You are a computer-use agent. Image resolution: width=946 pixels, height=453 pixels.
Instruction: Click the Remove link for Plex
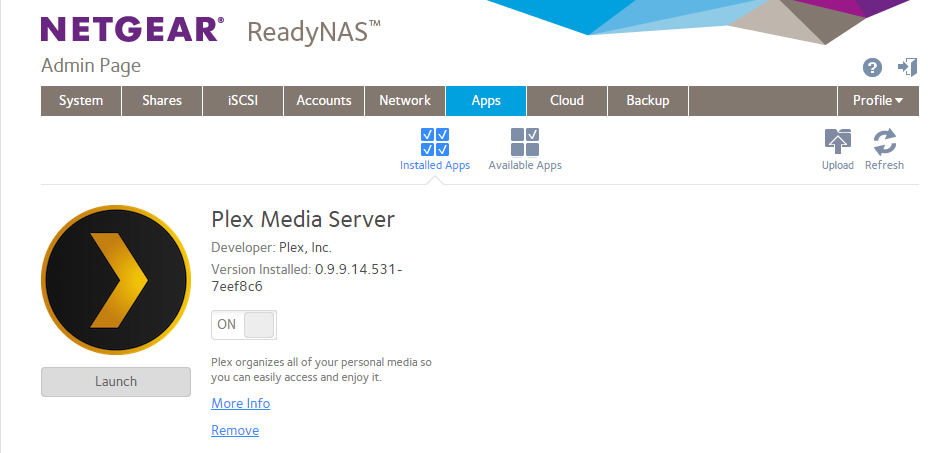coord(235,431)
